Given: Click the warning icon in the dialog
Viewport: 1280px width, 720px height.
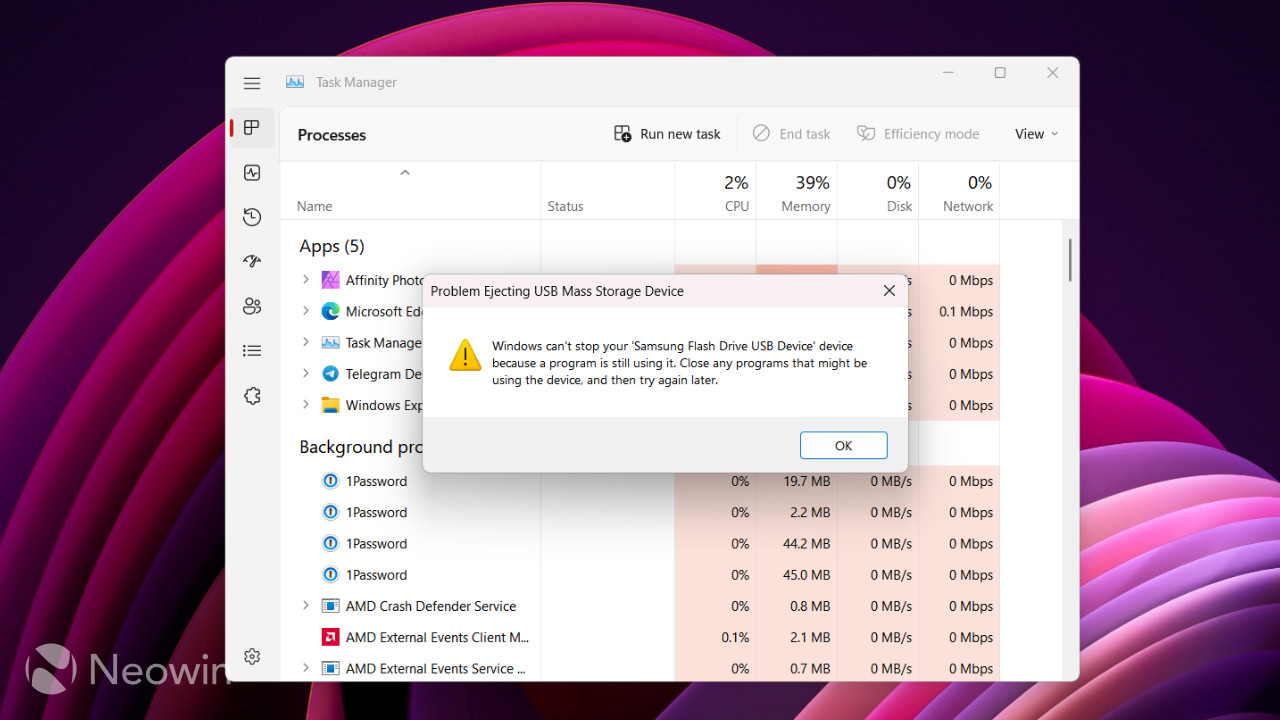Looking at the screenshot, I should pos(465,355).
